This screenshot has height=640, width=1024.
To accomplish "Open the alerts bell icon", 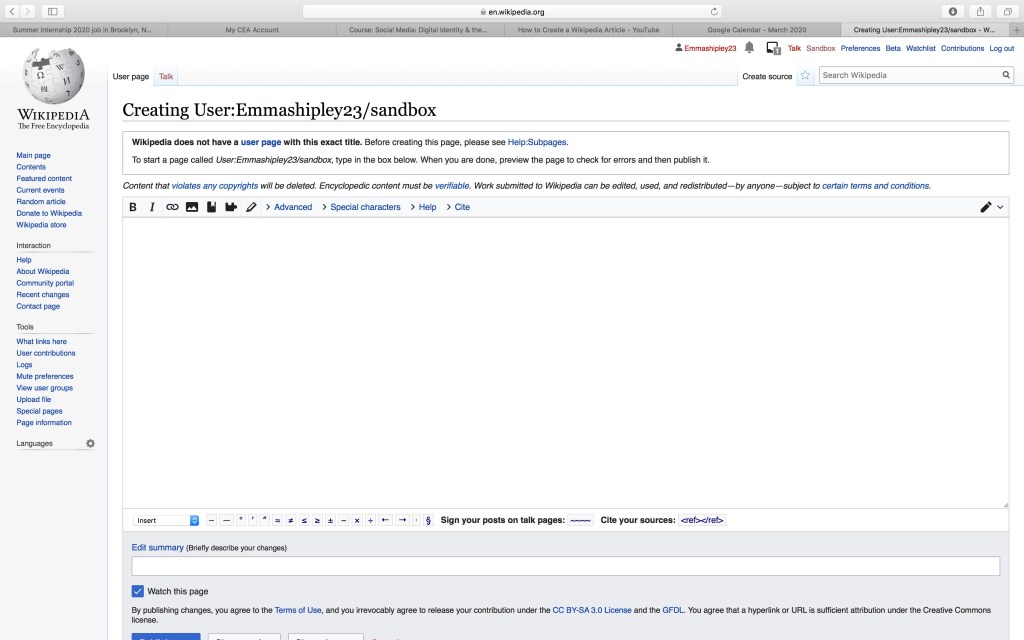I will pyautogui.click(x=749, y=48).
